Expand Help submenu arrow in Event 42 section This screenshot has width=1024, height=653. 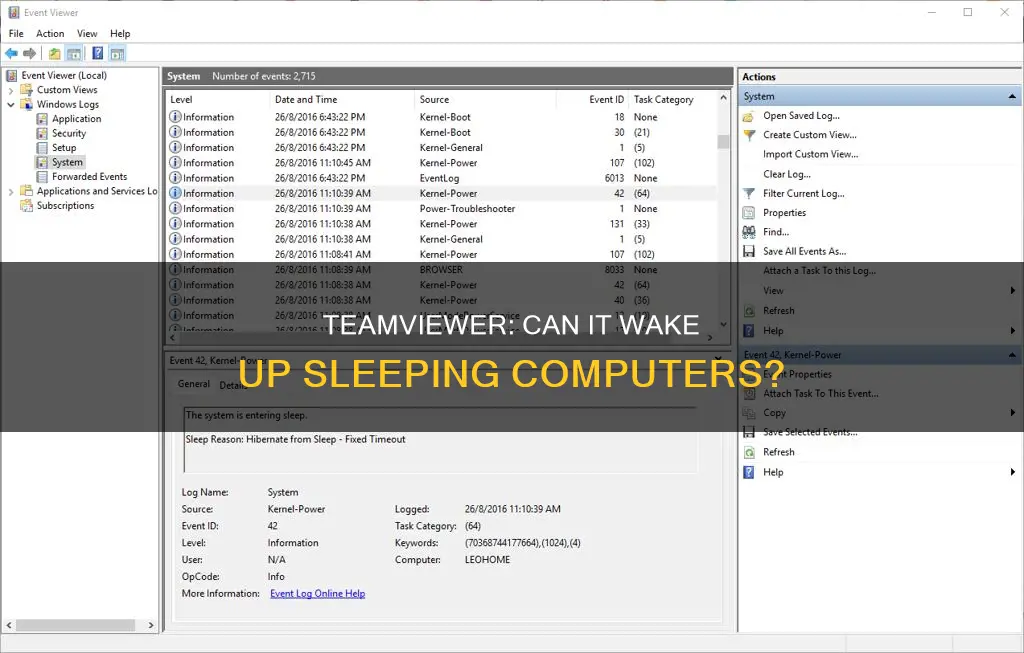coord(1013,472)
